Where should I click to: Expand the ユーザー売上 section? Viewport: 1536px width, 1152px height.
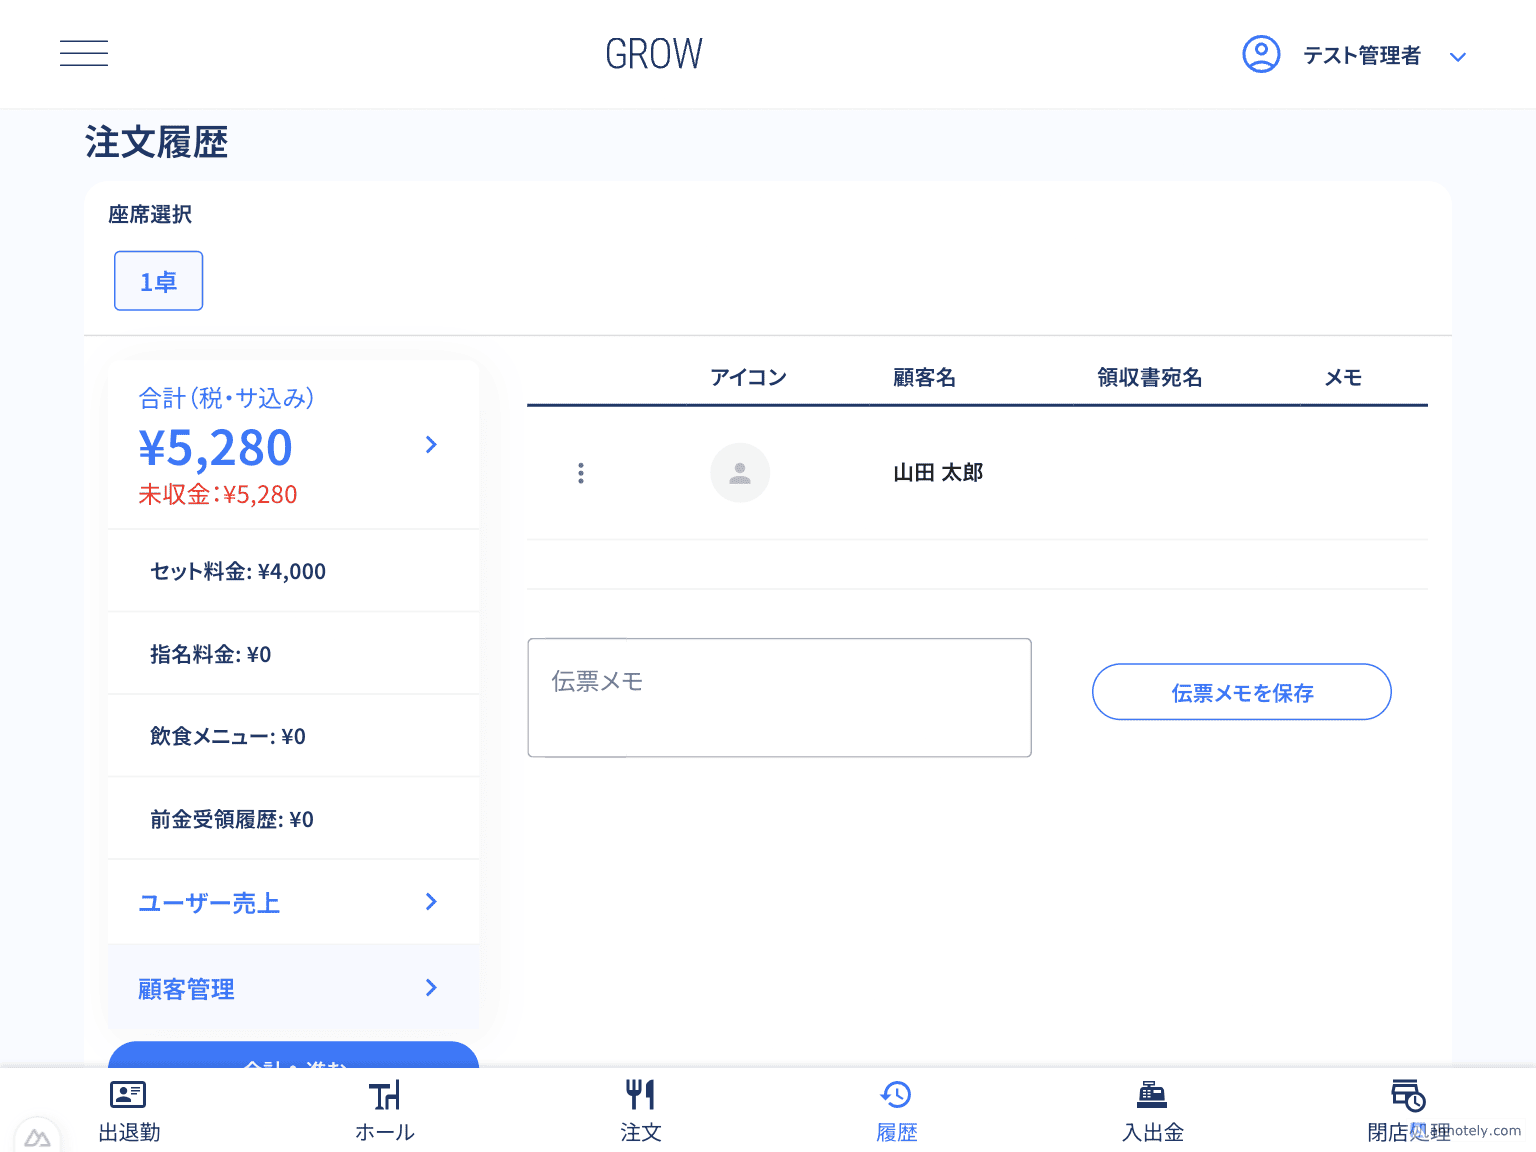point(292,902)
